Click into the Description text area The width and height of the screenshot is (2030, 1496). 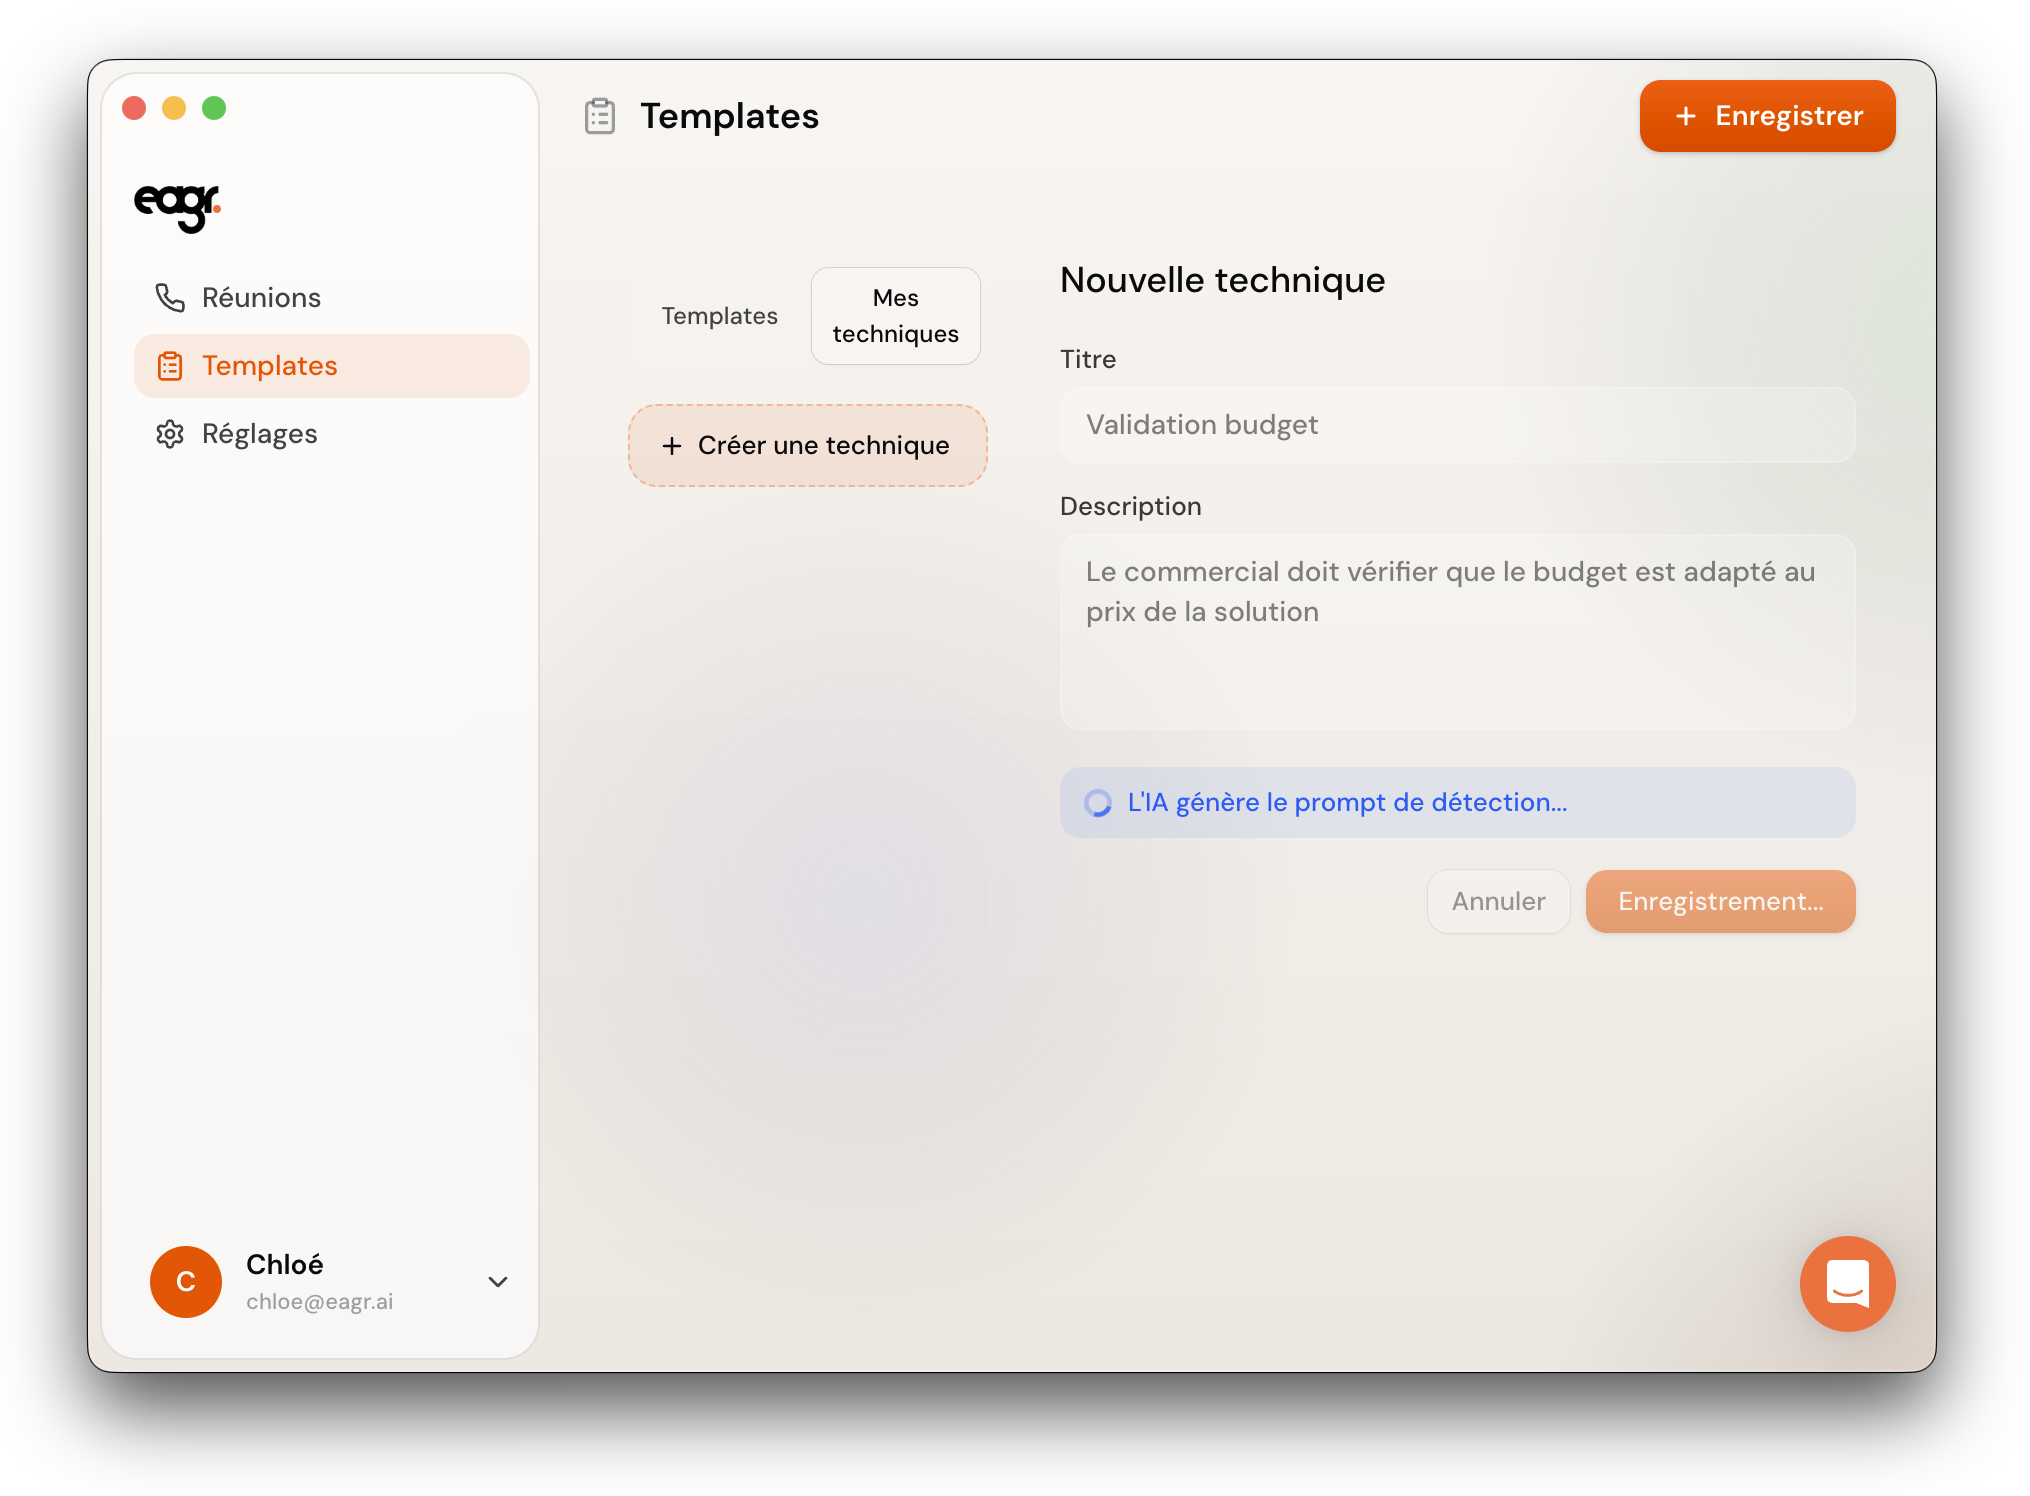click(1456, 631)
